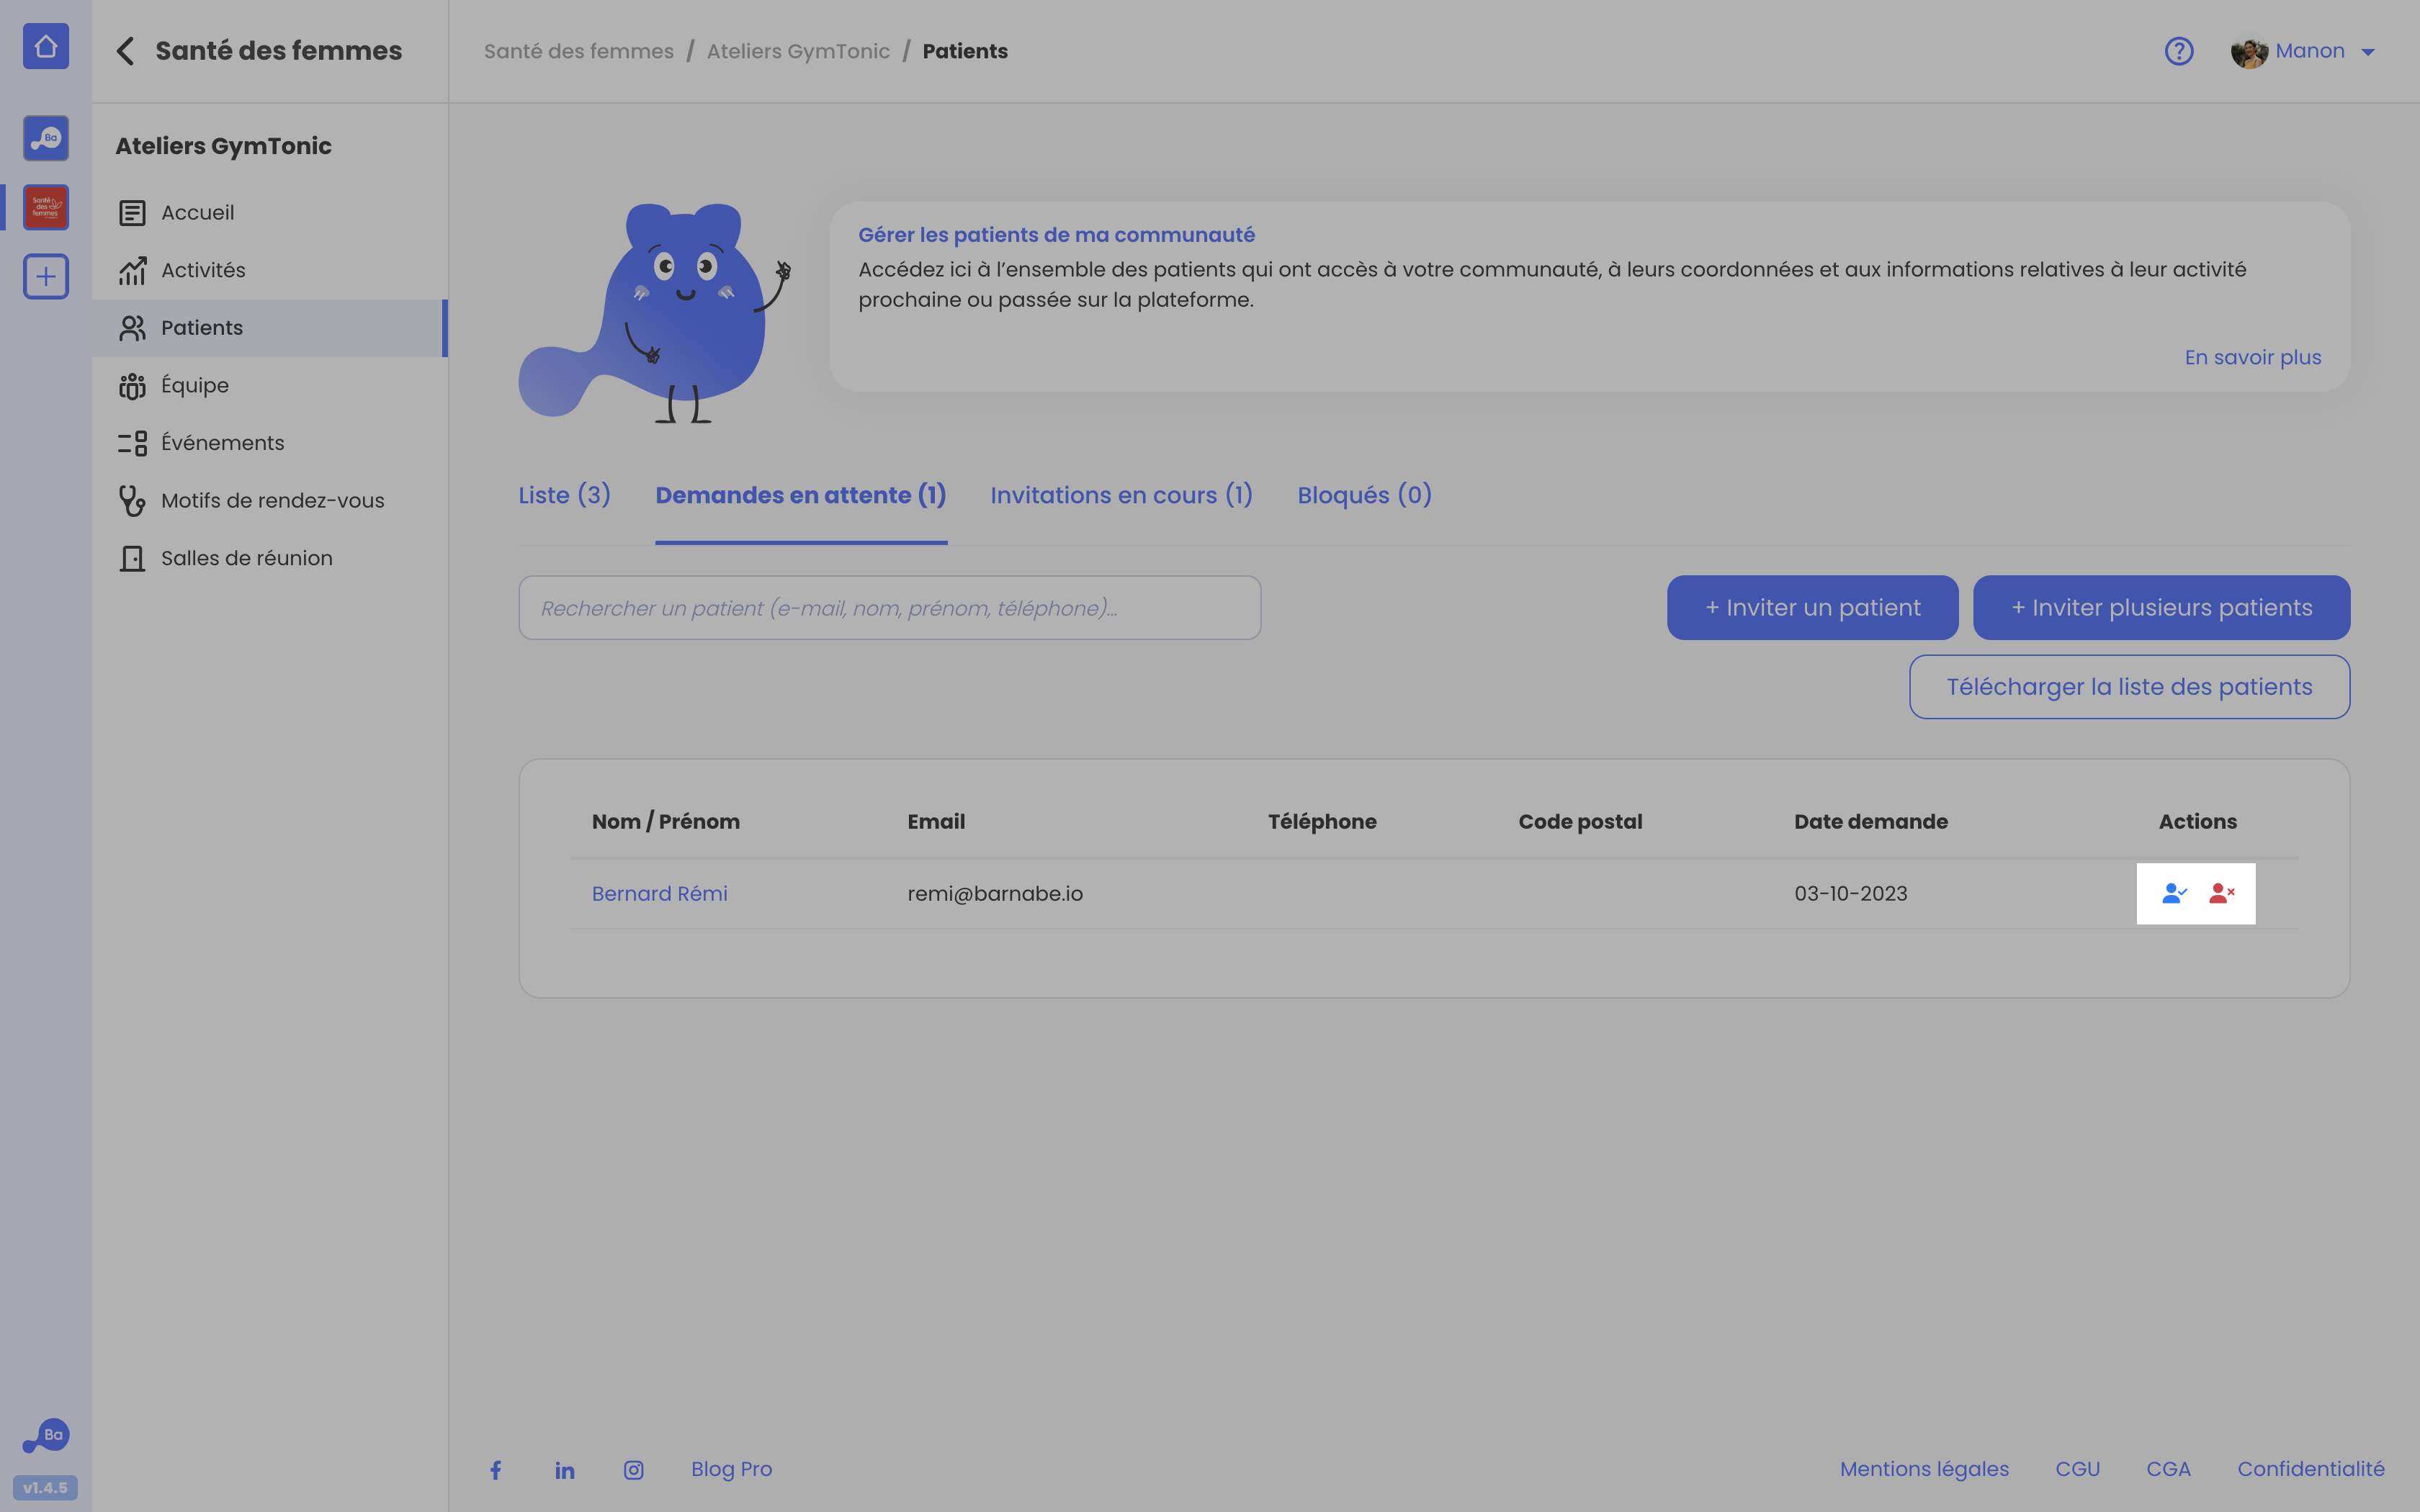The width and height of the screenshot is (2420, 1512).
Task: Click the 03-10-2023 date cell
Action: [x=1850, y=894]
